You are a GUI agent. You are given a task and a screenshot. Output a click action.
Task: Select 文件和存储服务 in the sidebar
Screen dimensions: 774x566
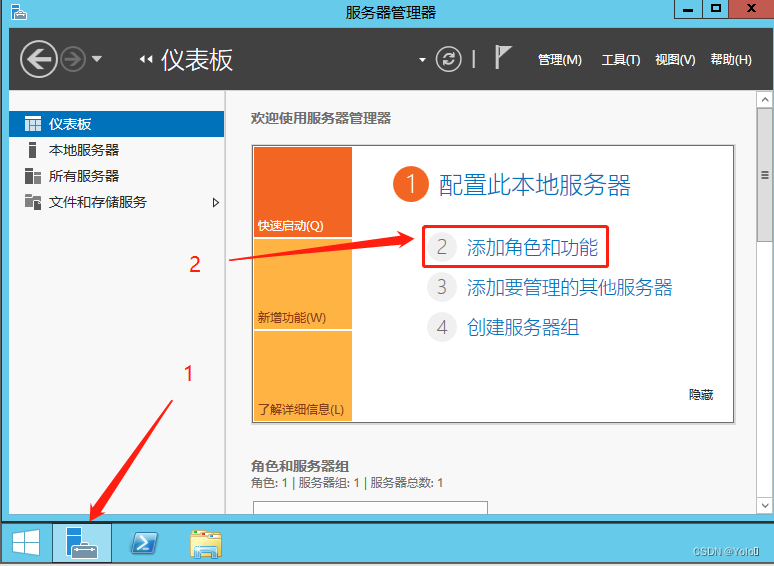point(116,202)
